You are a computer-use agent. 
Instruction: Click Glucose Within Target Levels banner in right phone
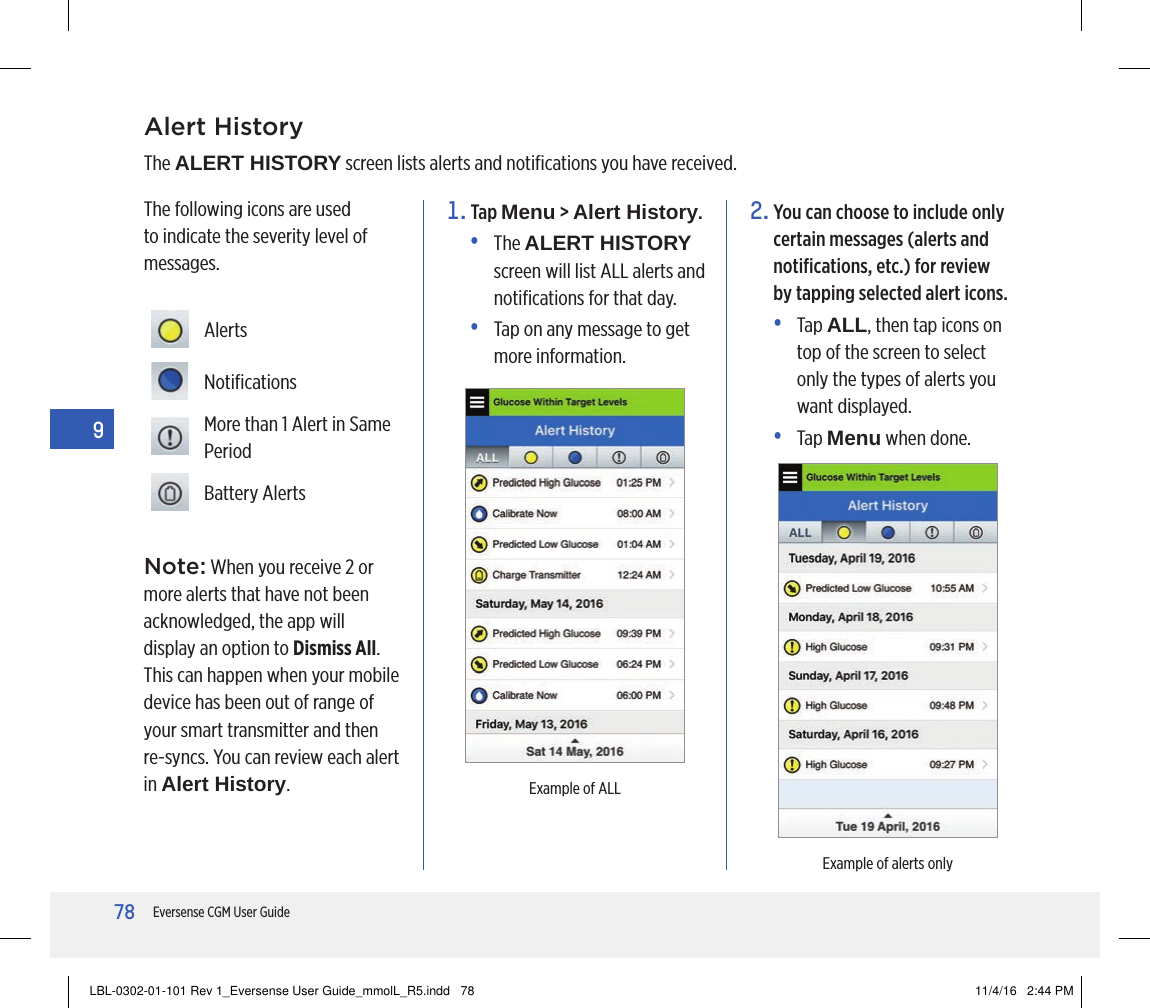click(900, 478)
